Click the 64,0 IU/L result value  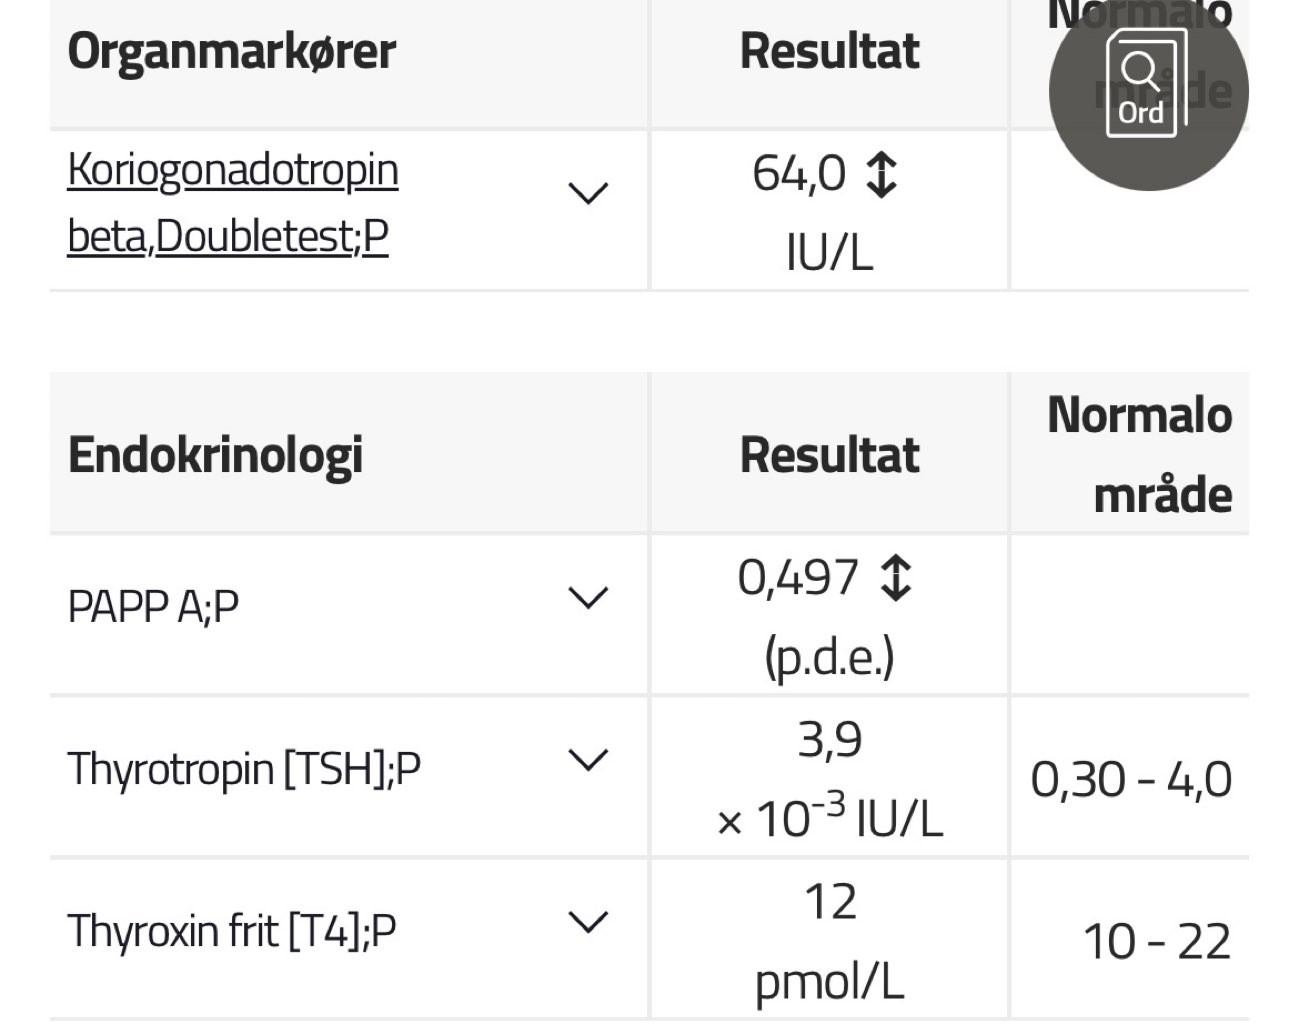click(800, 174)
